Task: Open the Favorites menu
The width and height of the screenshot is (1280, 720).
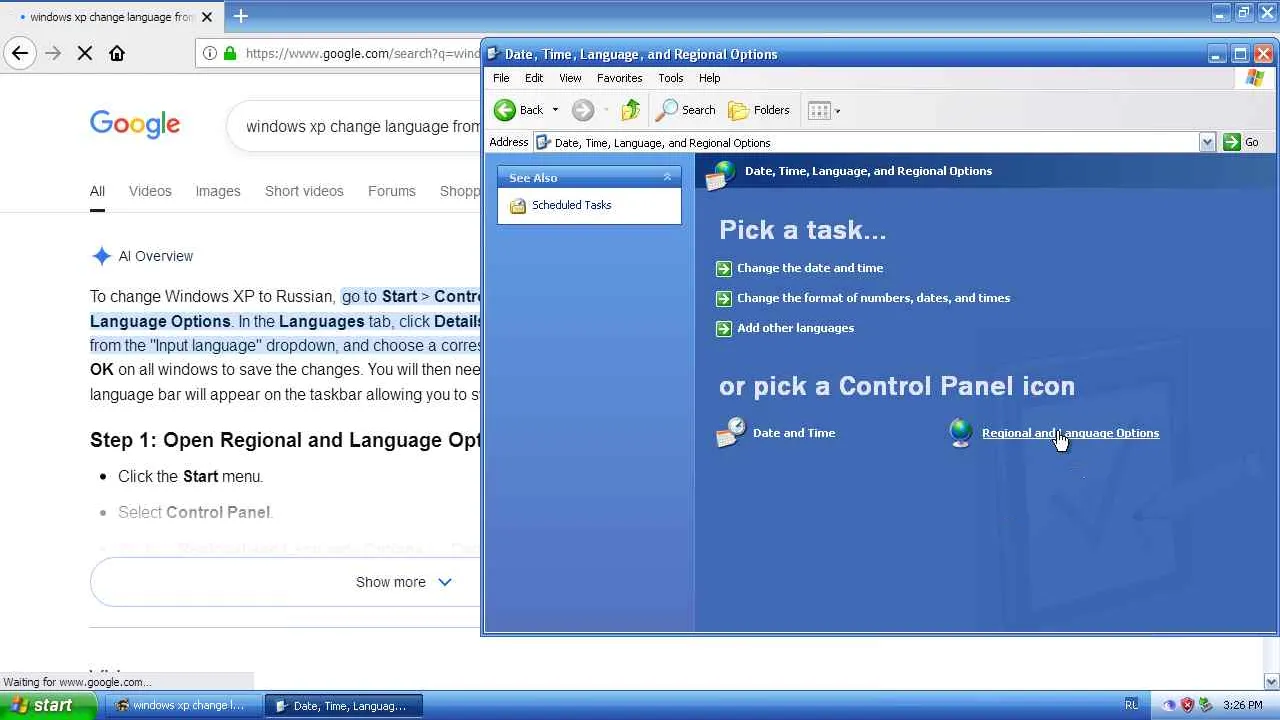Action: [x=619, y=78]
